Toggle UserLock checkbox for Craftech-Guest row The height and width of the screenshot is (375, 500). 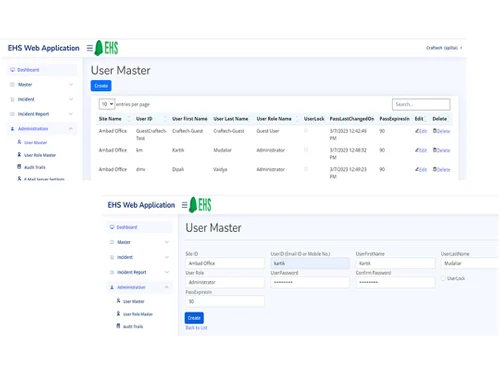click(306, 131)
